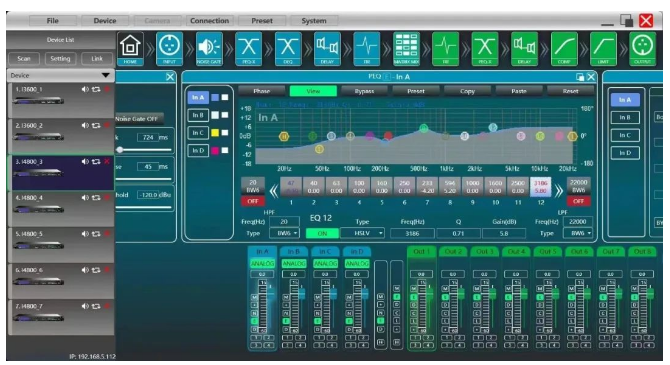Viewport: 670px width, 365px height.
Task: Click the Scan button
Action: coord(24,59)
